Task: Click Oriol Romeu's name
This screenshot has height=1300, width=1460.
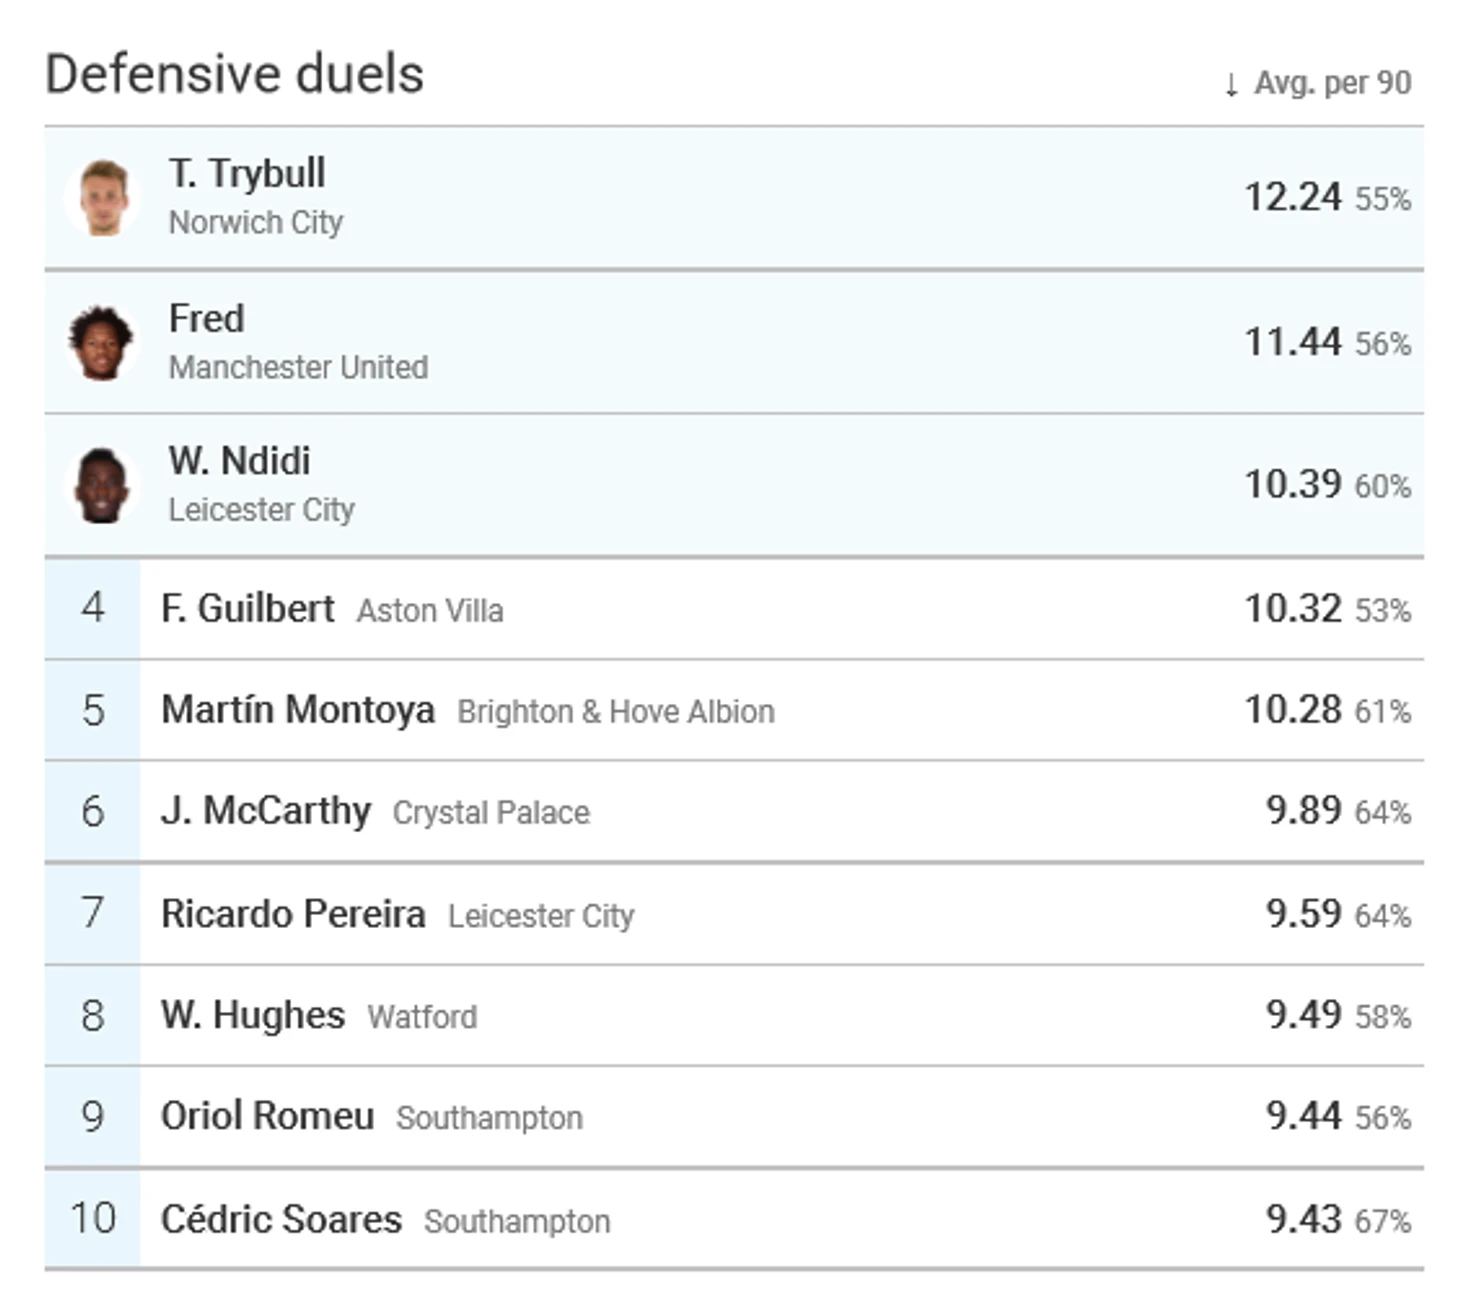Action: coord(267,1116)
